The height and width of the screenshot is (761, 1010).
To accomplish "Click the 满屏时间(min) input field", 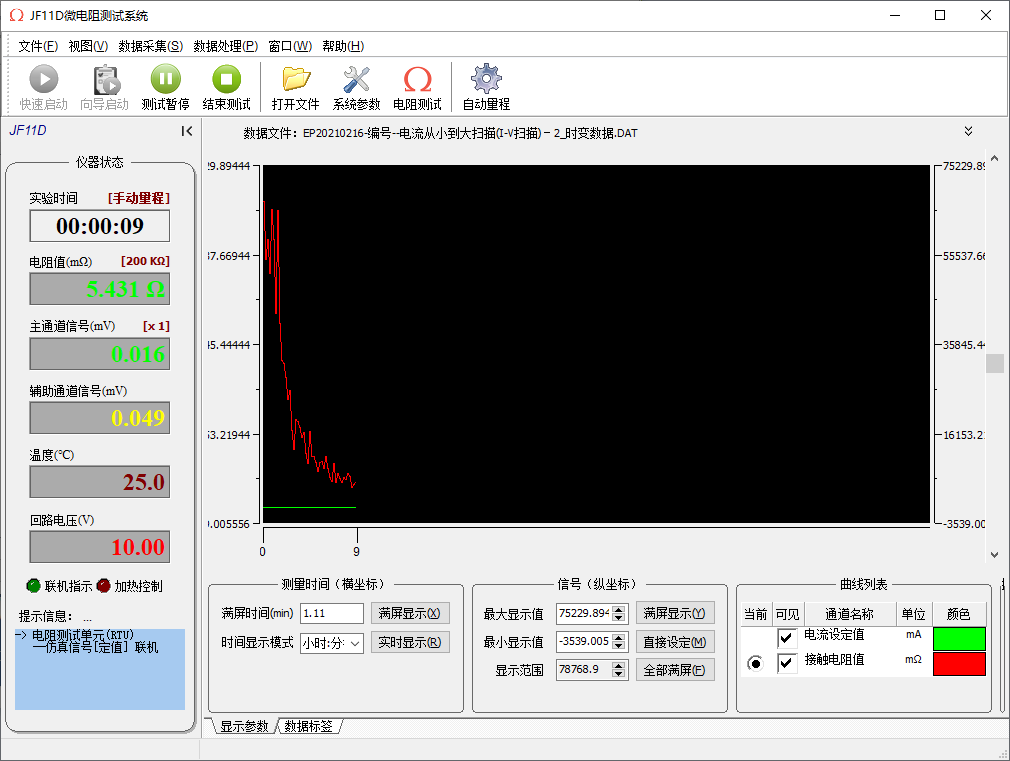I will click(x=332, y=613).
